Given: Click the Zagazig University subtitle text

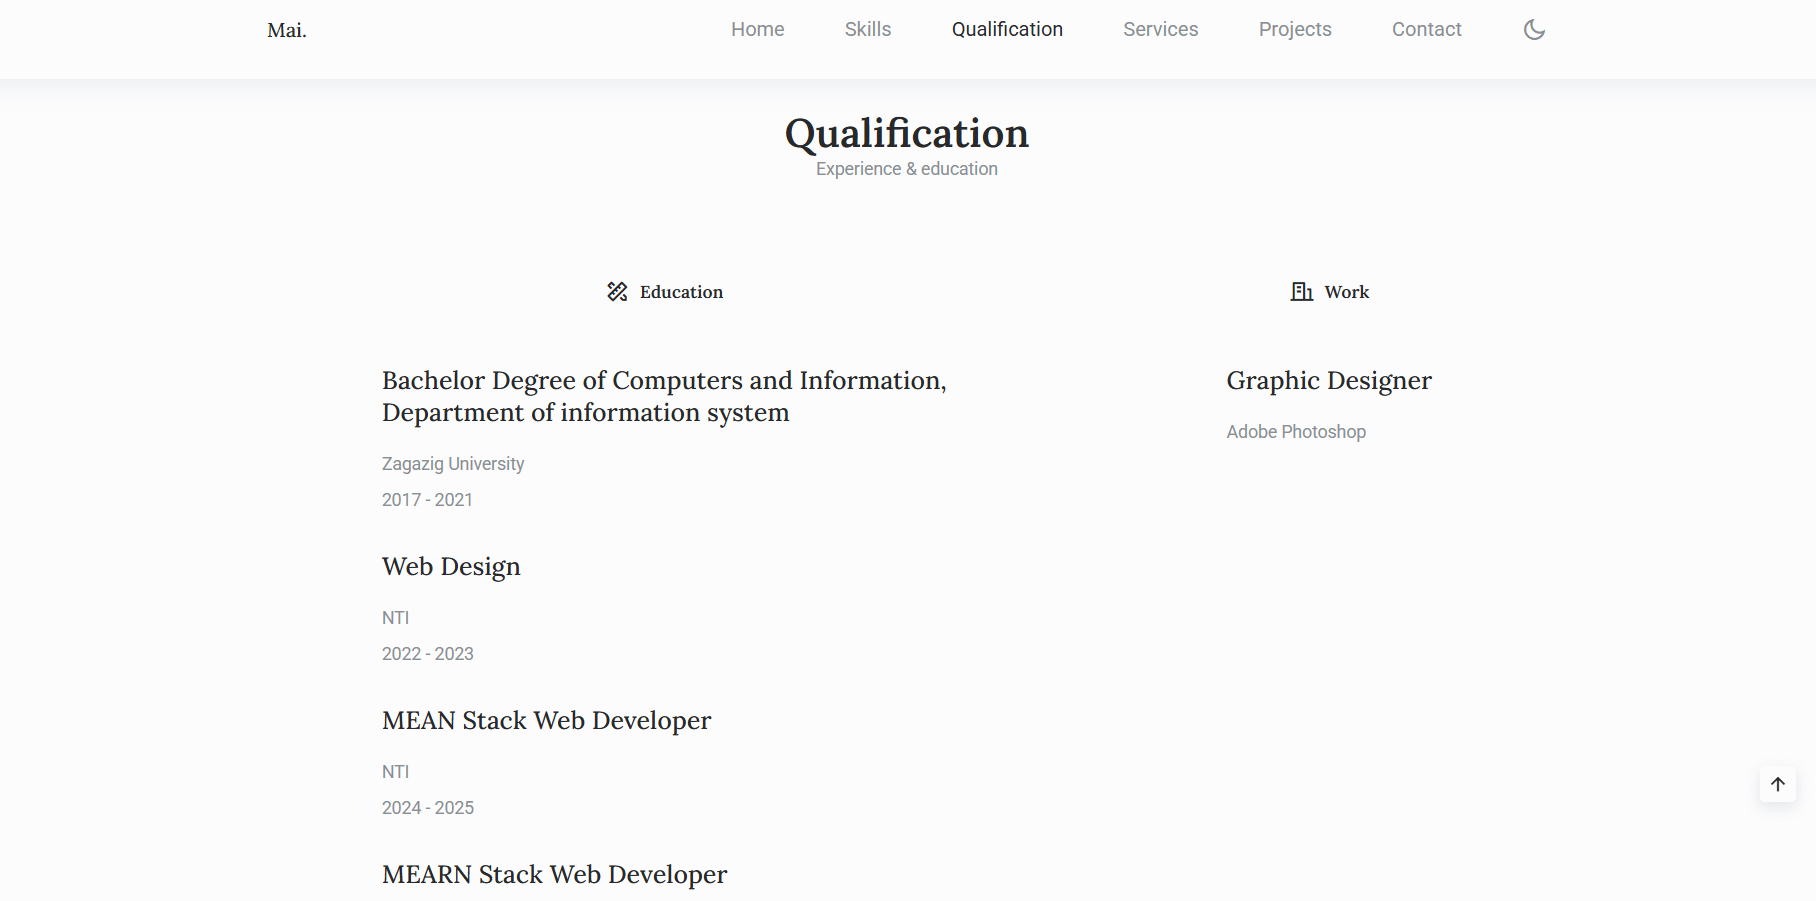Looking at the screenshot, I should click(x=453, y=464).
